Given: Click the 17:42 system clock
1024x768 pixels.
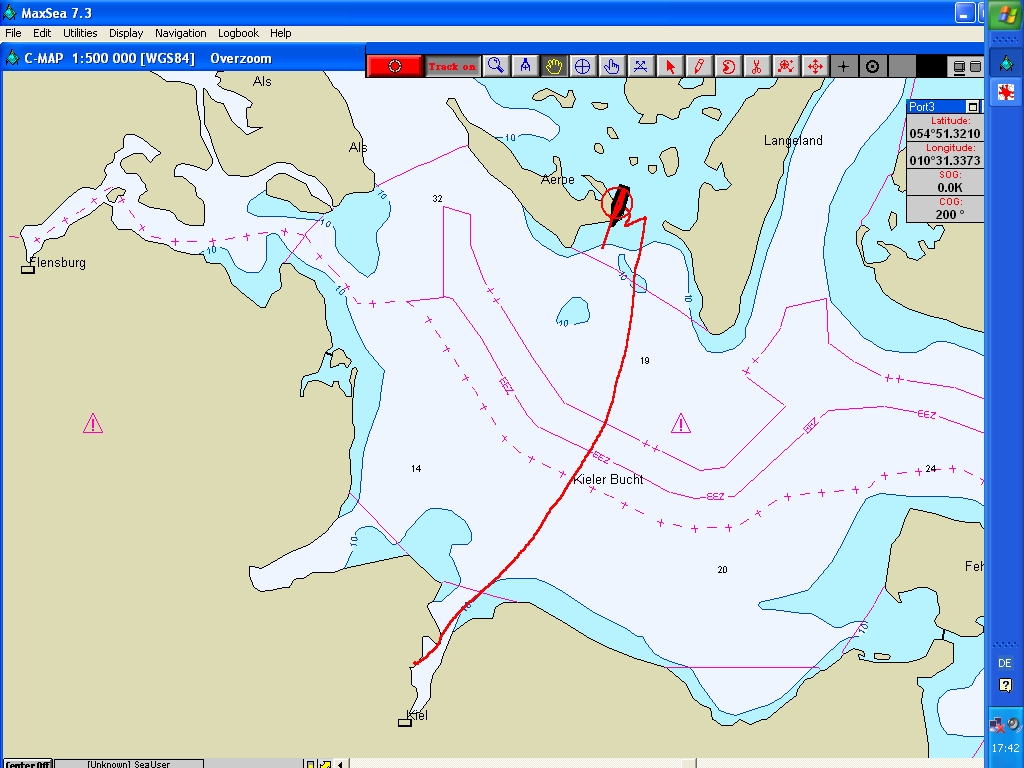Looking at the screenshot, I should point(1005,748).
